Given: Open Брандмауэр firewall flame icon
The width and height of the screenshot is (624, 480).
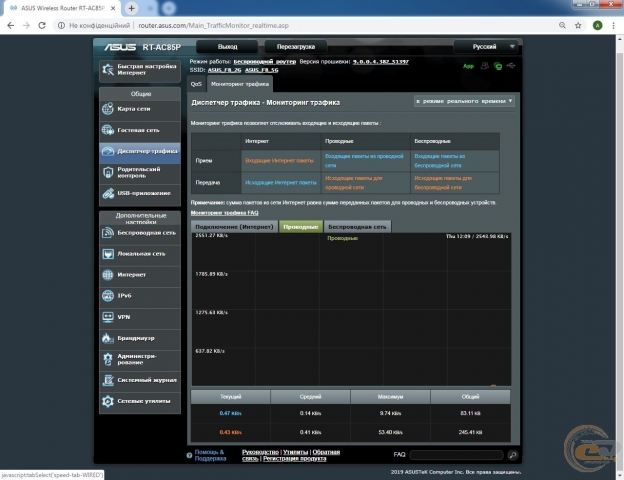Looking at the screenshot, I should [108, 338].
